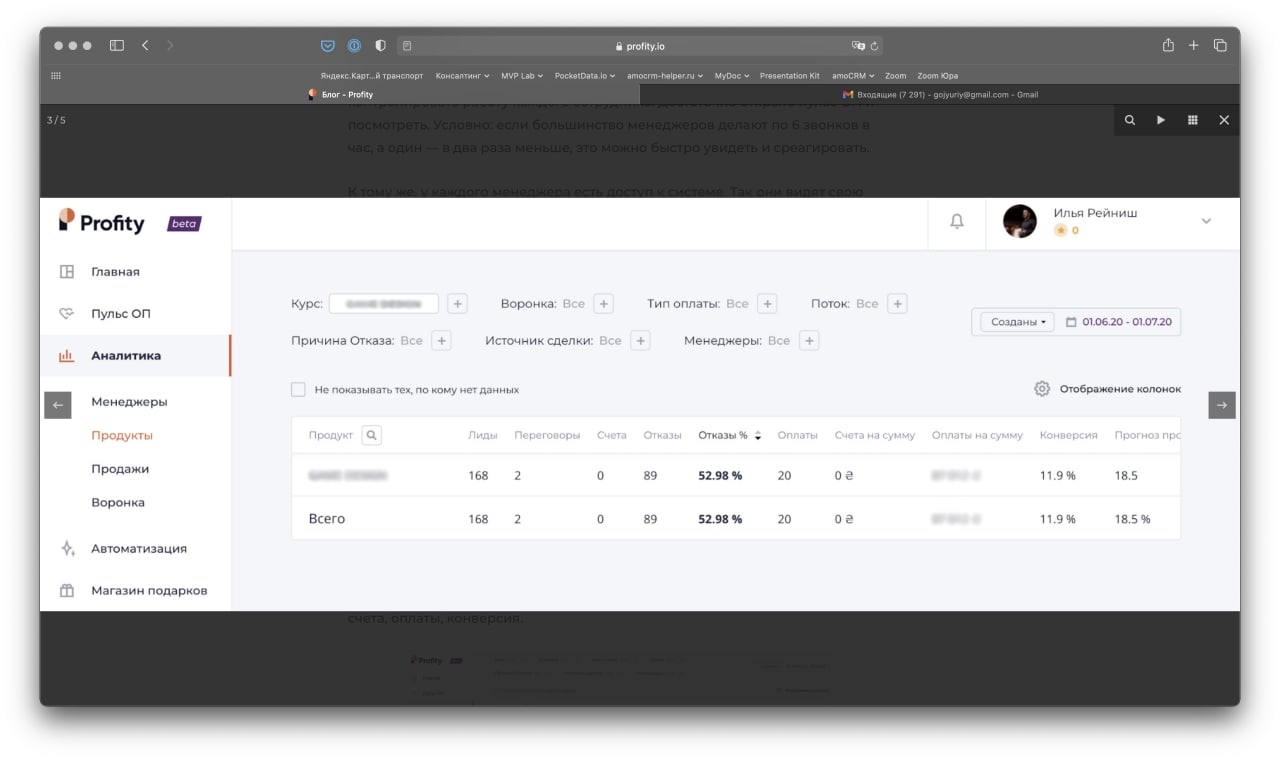The height and width of the screenshot is (759, 1280).
Task: Go to previous image with left arrow
Action: [x=58, y=405]
